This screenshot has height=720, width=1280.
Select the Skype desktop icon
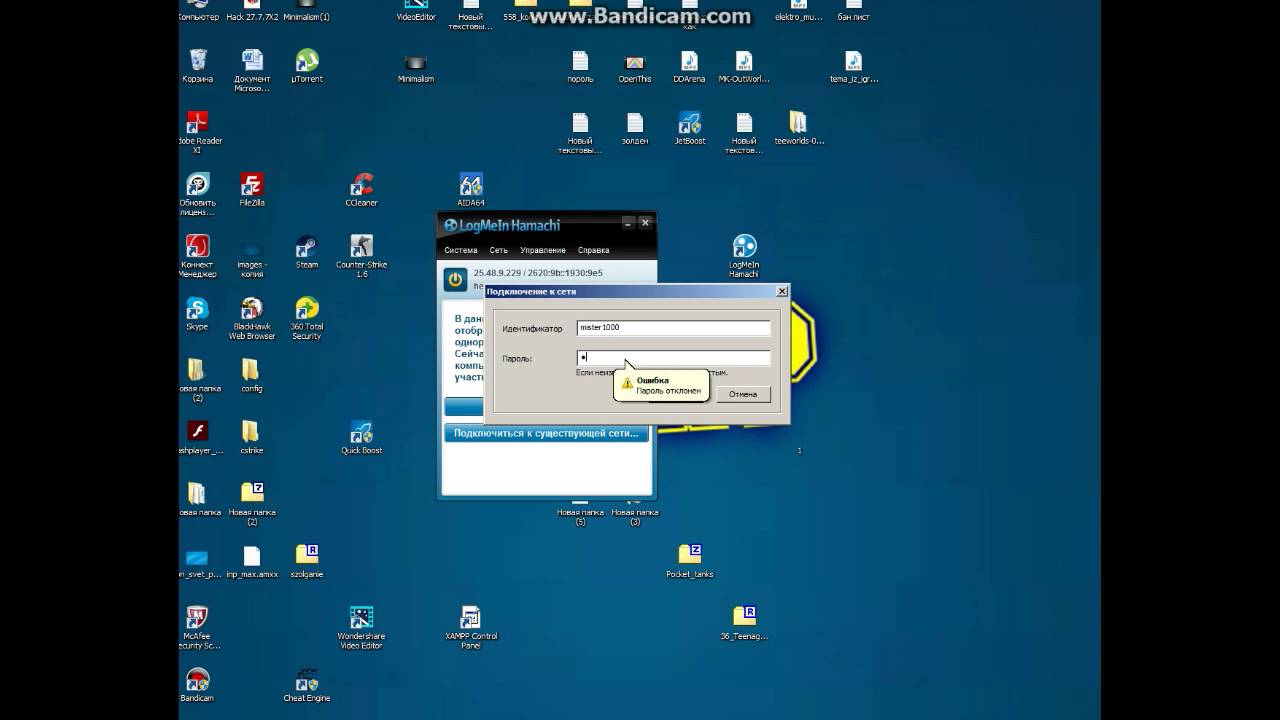click(x=197, y=314)
